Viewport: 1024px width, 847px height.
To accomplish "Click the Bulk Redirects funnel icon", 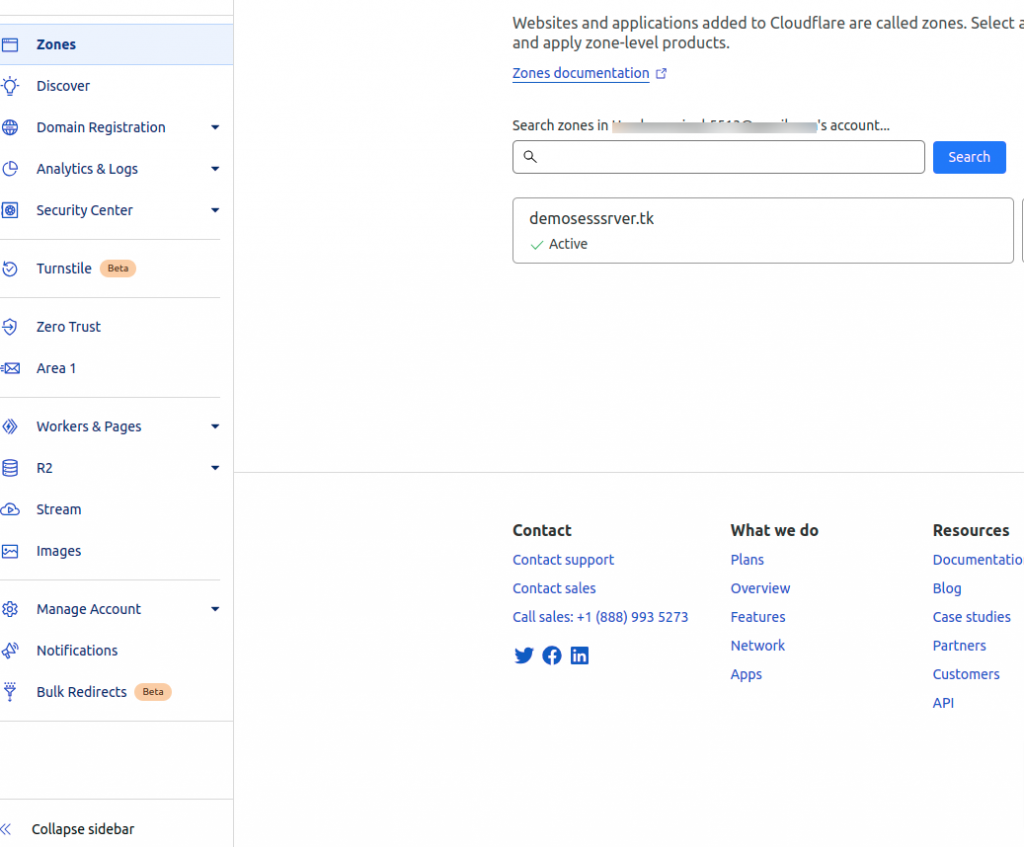I will click(10, 692).
